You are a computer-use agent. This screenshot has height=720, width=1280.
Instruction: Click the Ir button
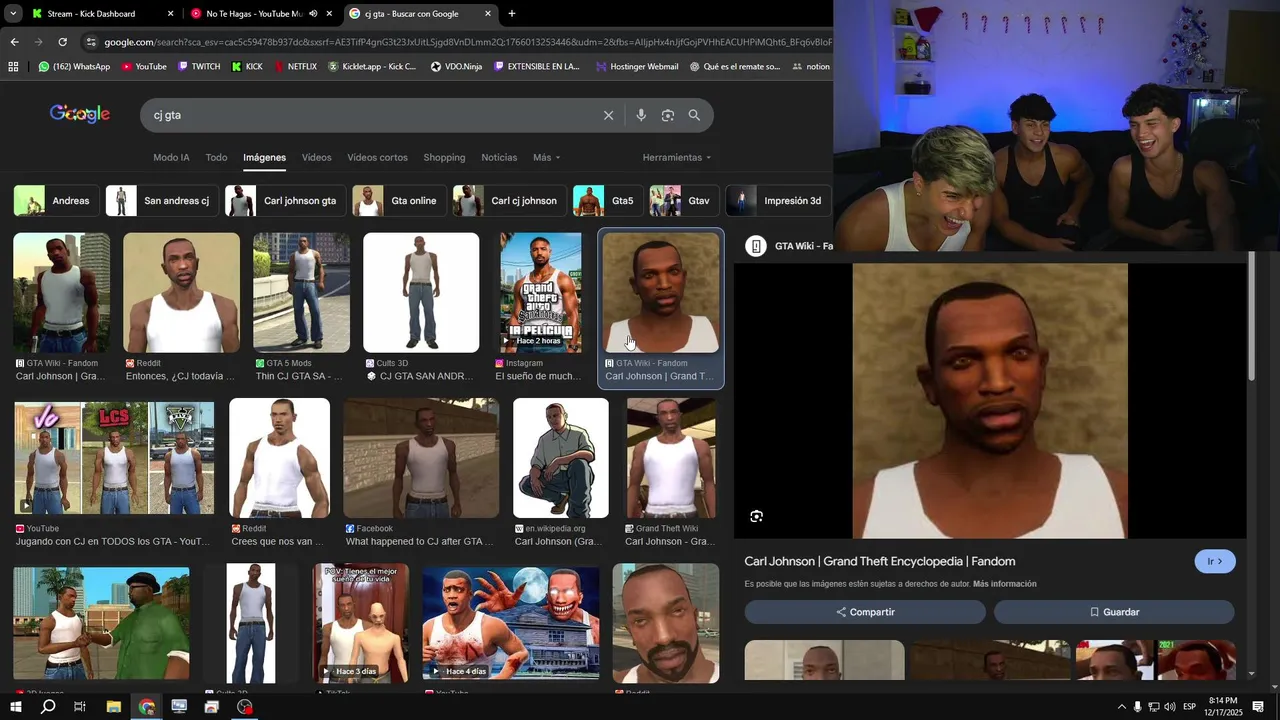pos(1215,561)
